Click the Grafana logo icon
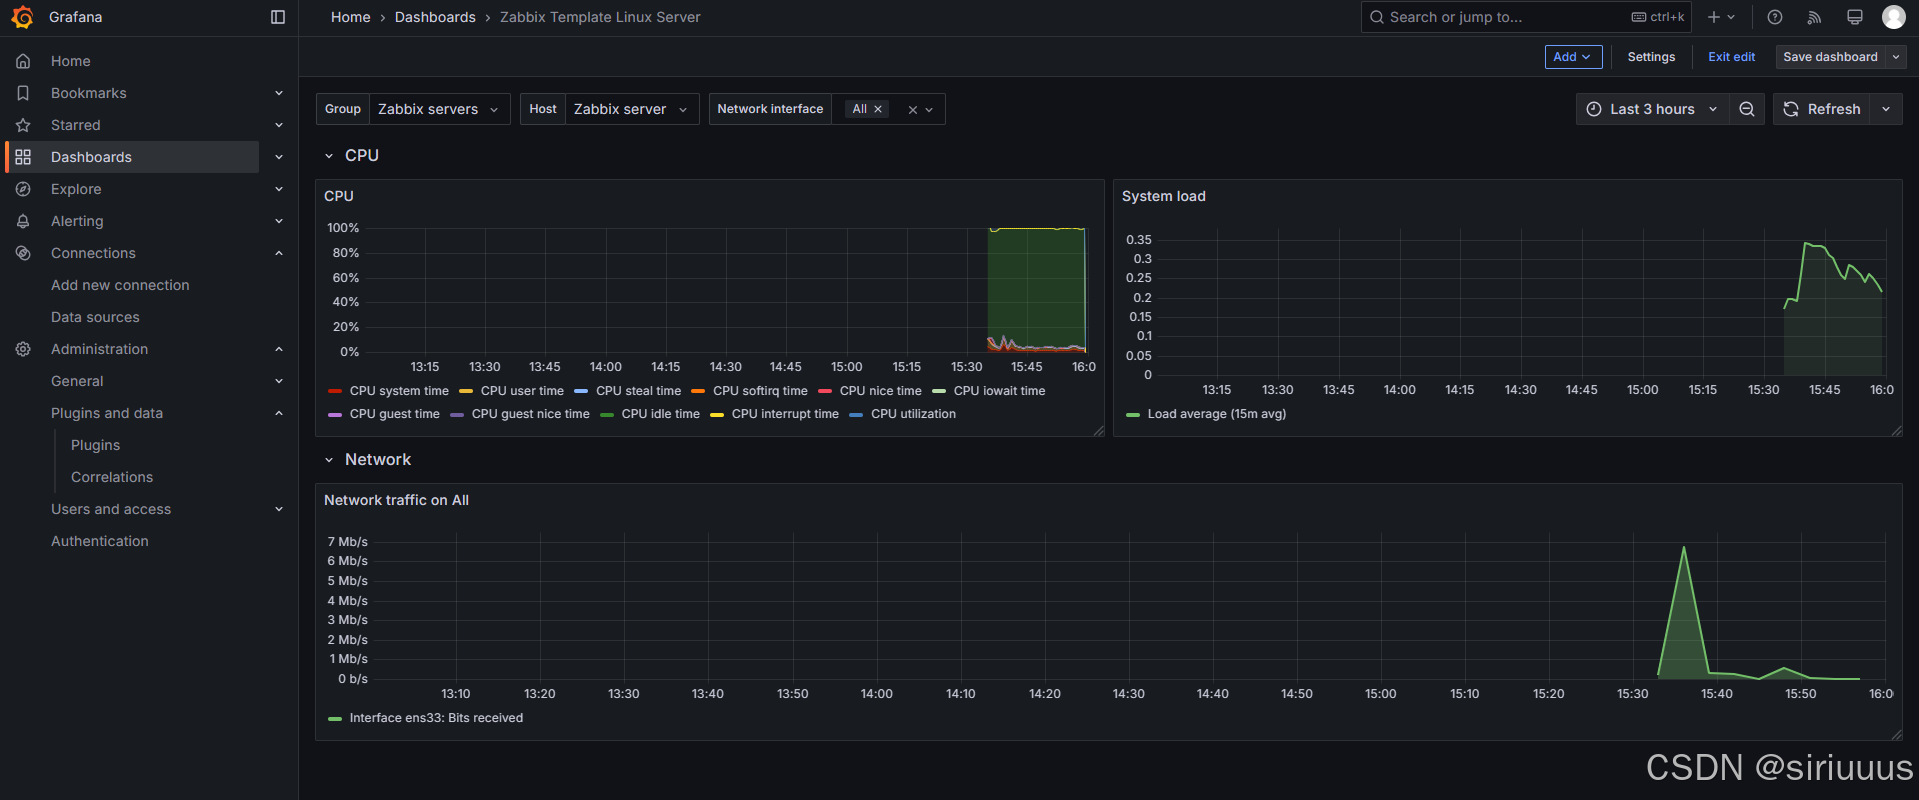This screenshot has height=800, width=1919. 22,17
